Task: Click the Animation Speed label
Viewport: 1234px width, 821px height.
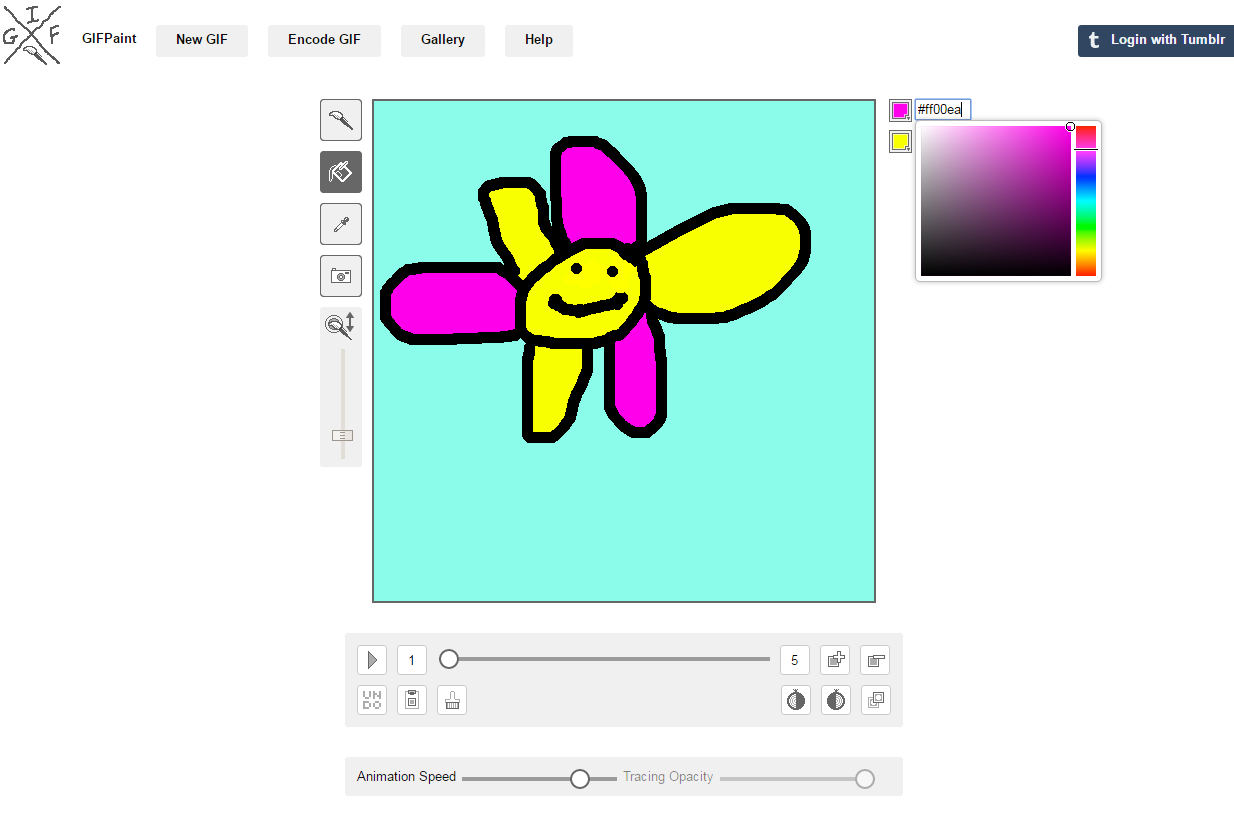Action: [406, 777]
